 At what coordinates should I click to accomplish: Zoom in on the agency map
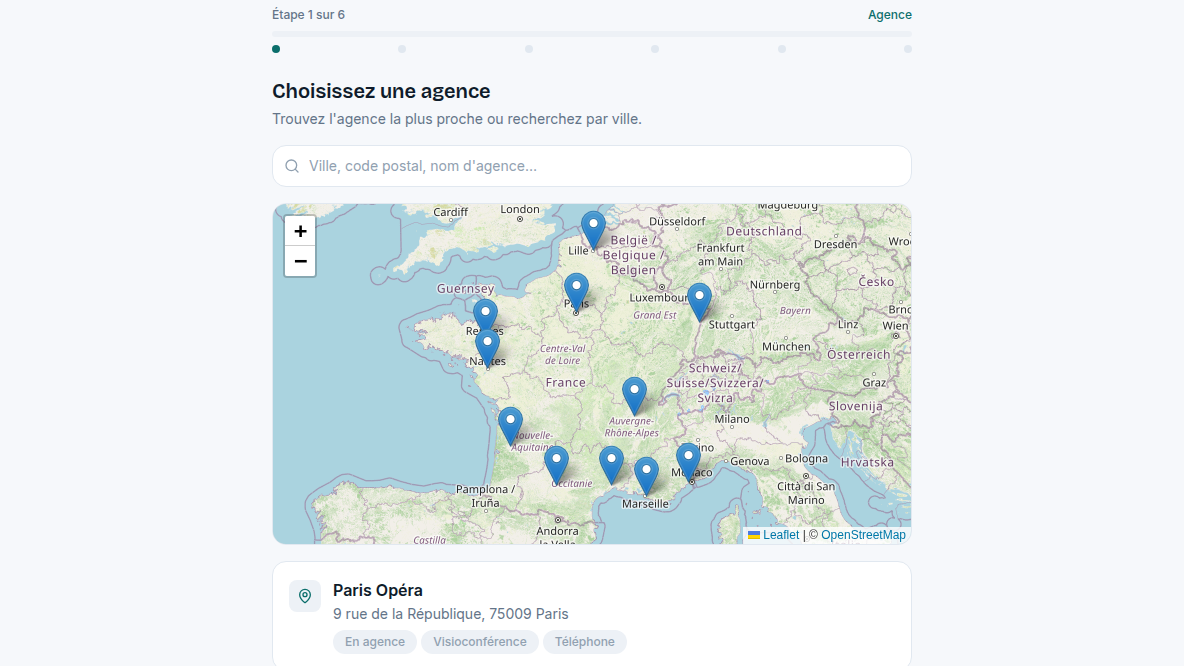(x=300, y=231)
